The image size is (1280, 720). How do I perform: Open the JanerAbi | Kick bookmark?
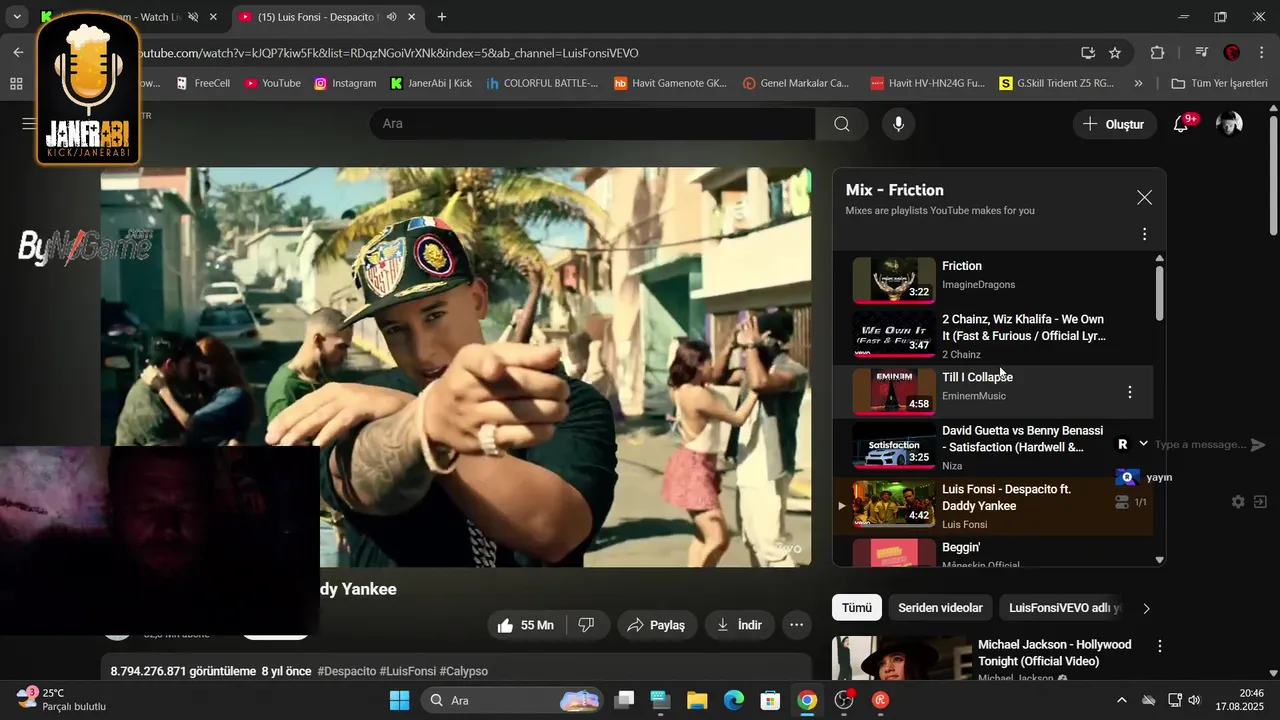coord(431,83)
